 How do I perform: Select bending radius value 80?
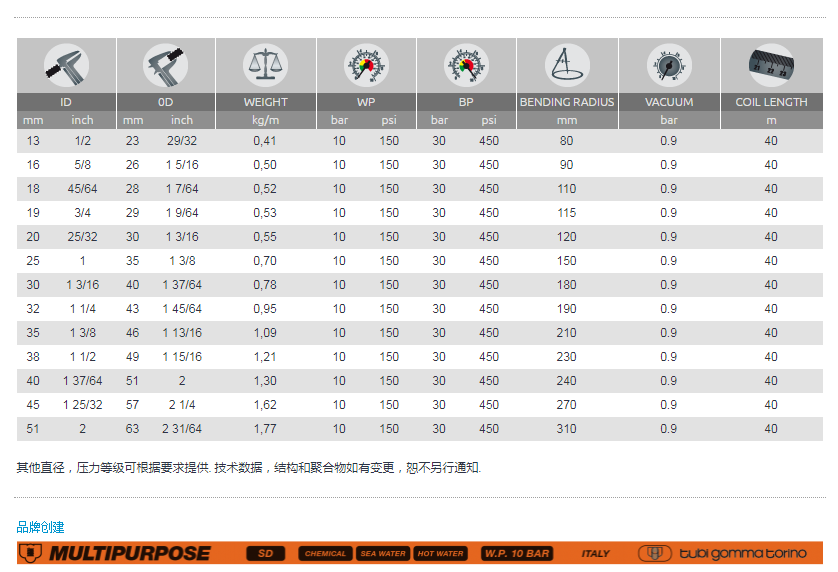pyautogui.click(x=567, y=141)
